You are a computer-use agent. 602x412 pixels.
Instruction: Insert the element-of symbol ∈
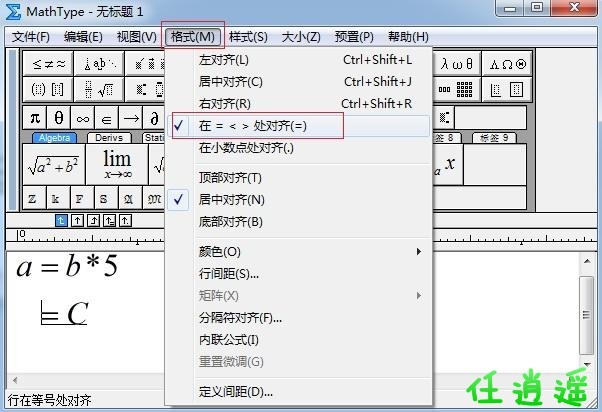point(107,118)
